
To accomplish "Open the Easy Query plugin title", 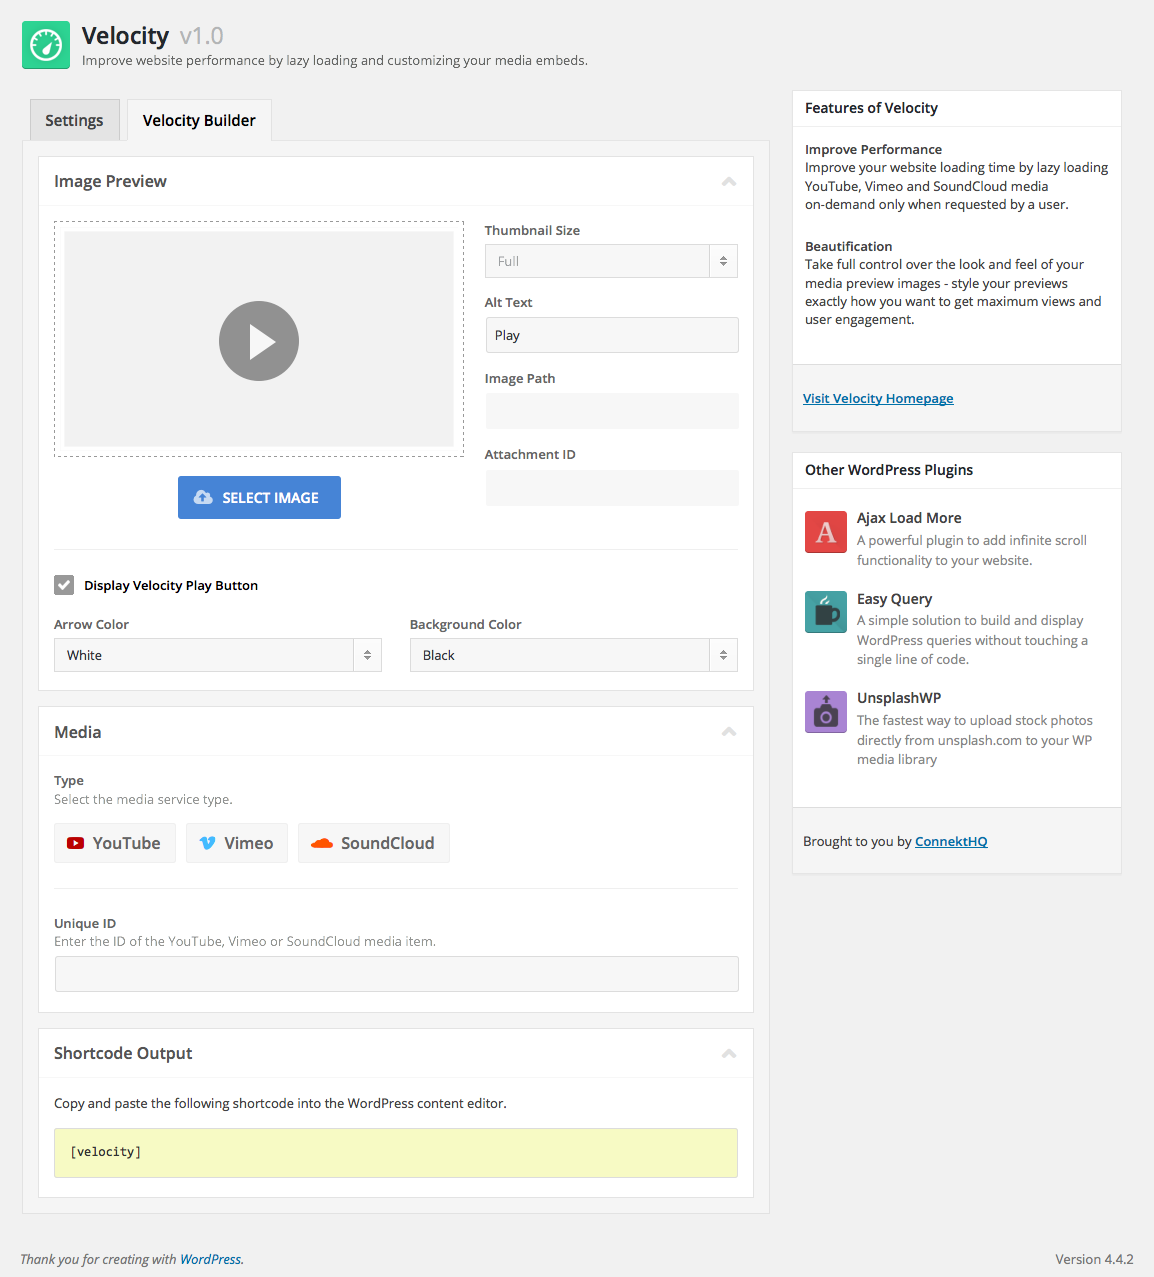I will [894, 599].
